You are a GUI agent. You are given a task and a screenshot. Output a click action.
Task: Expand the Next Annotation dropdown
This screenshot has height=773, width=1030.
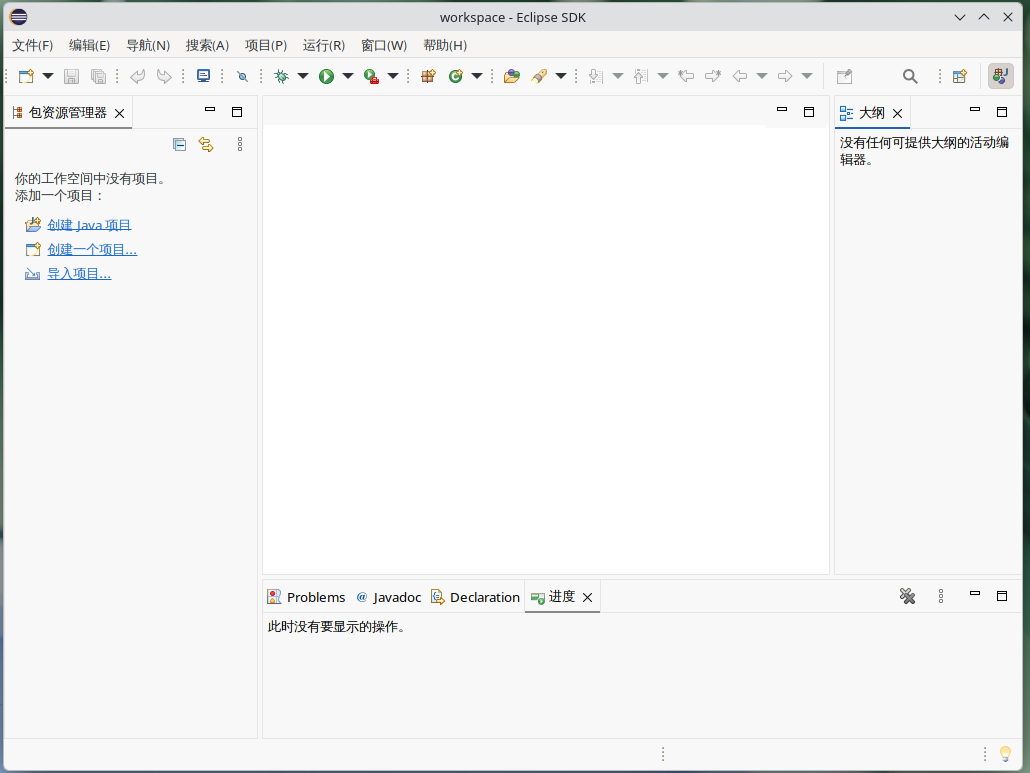point(617,76)
